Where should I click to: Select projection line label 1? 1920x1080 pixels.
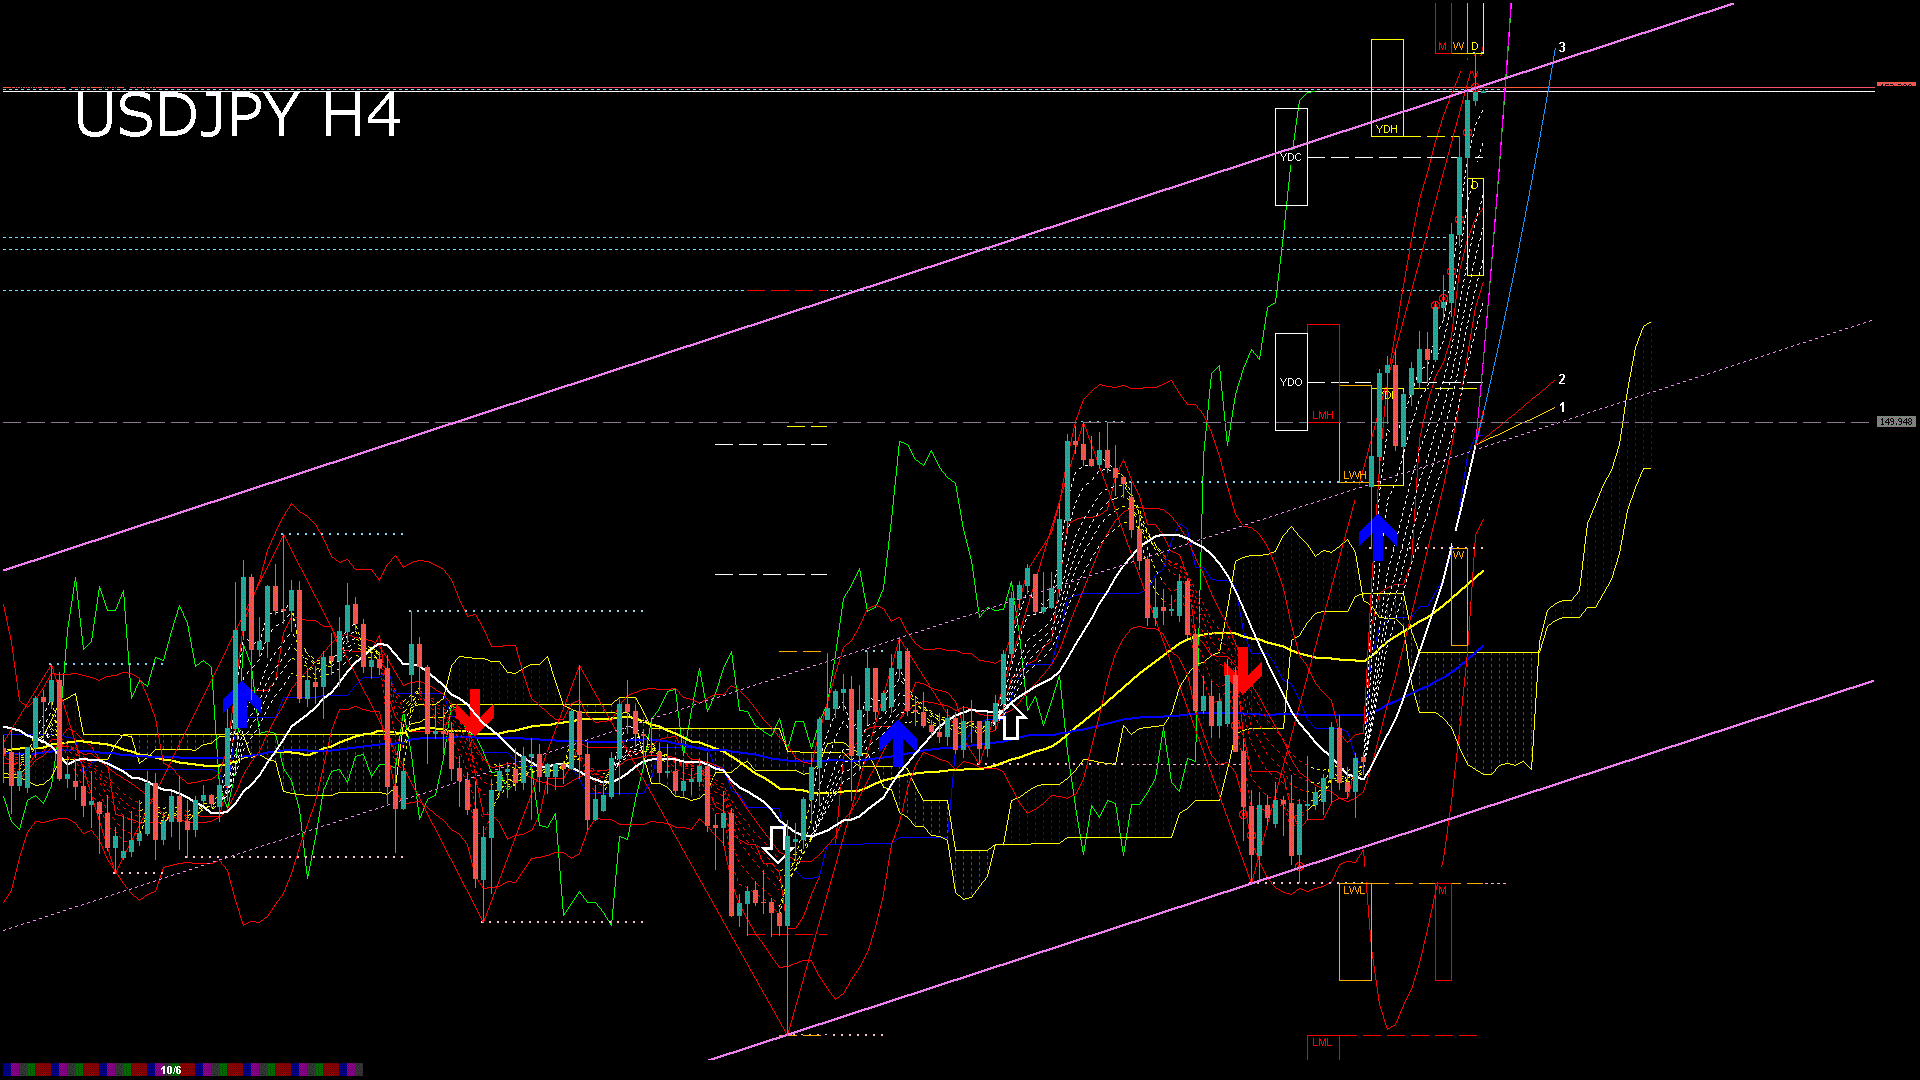click(1562, 407)
